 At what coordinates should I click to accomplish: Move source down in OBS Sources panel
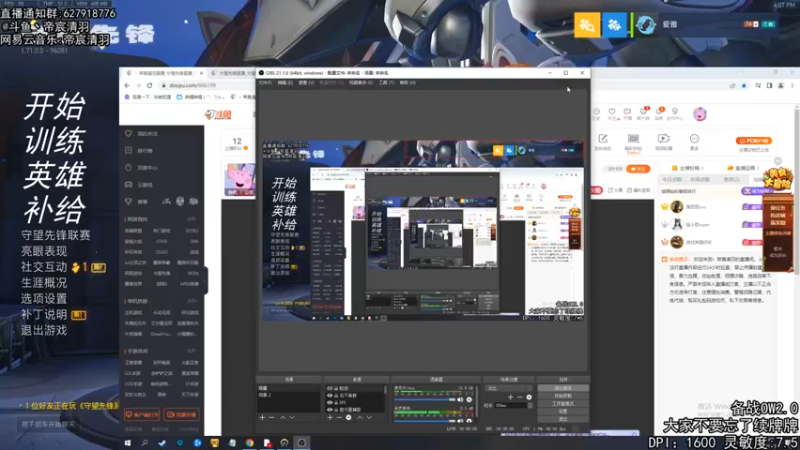(x=369, y=417)
